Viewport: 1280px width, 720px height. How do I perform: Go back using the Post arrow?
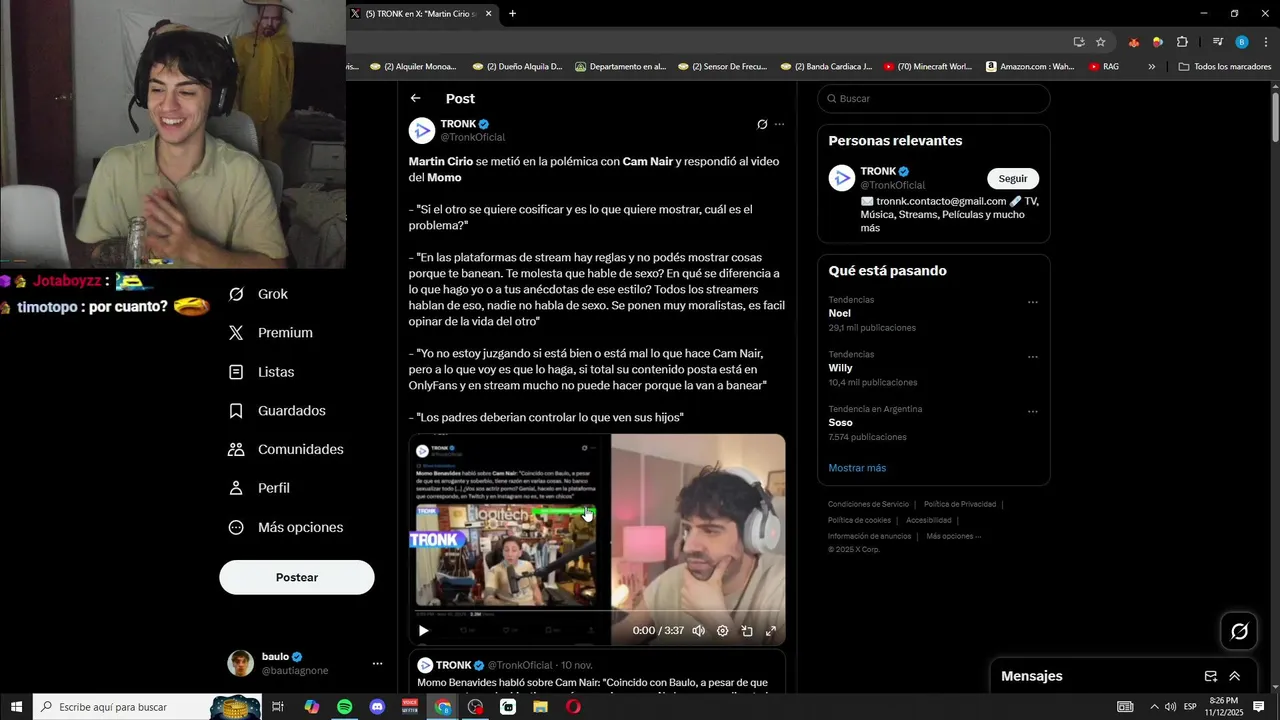coord(415,98)
